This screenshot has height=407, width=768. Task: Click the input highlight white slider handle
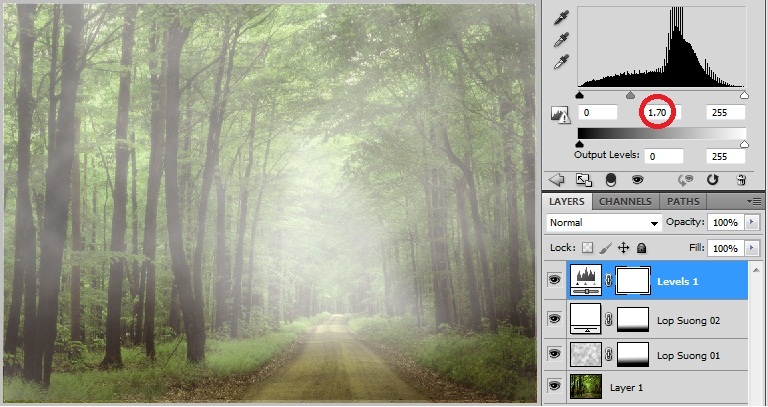[x=744, y=95]
